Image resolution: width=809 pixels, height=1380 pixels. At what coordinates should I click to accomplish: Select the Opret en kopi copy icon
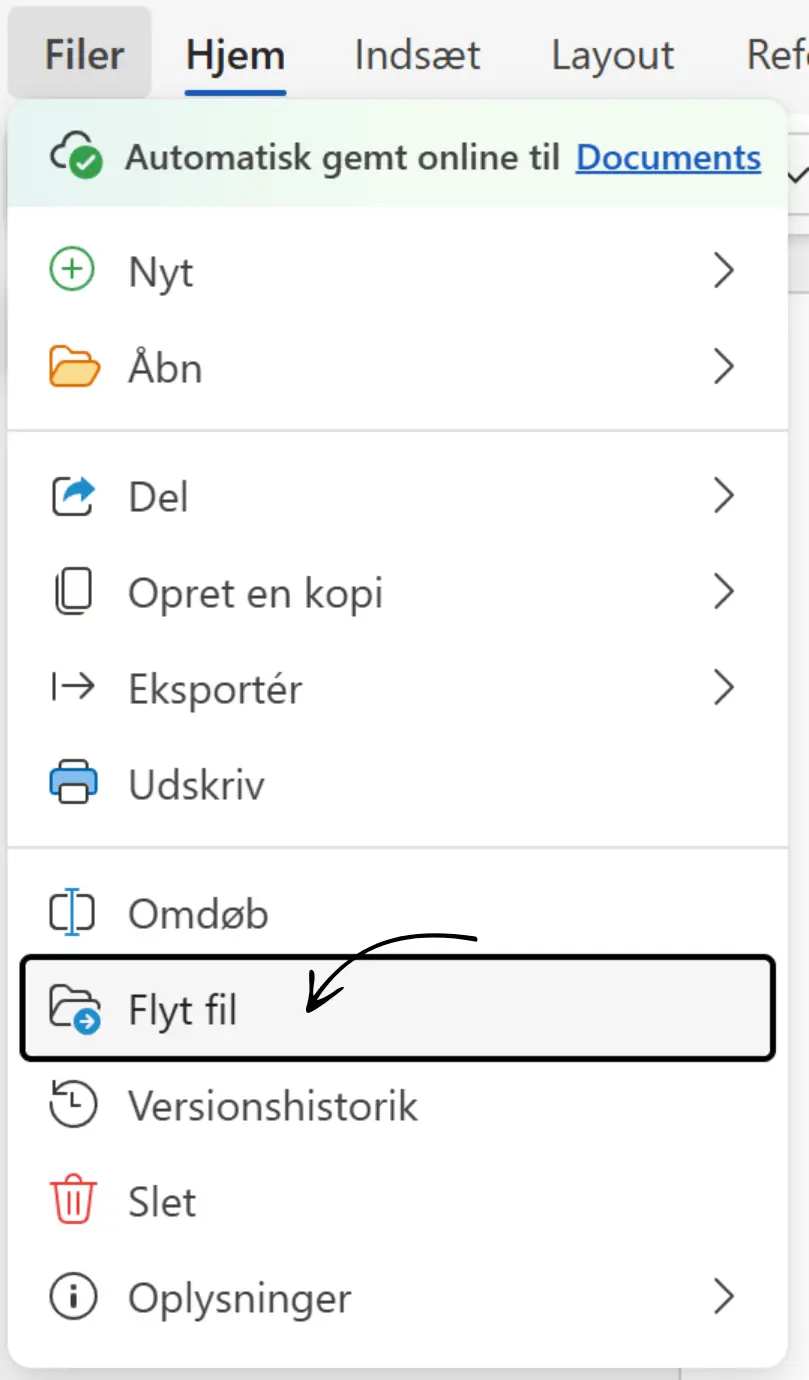[71, 592]
